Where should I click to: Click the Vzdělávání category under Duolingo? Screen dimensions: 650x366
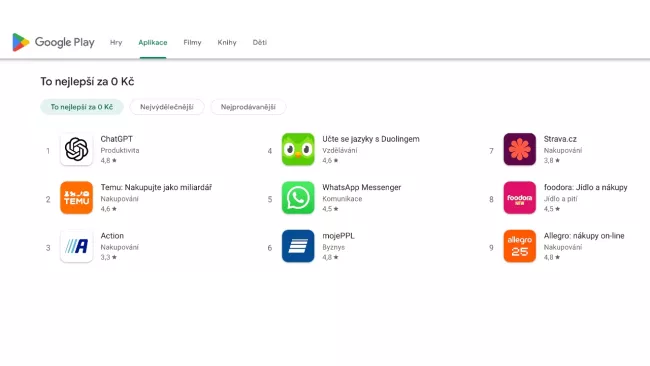[x=340, y=150]
